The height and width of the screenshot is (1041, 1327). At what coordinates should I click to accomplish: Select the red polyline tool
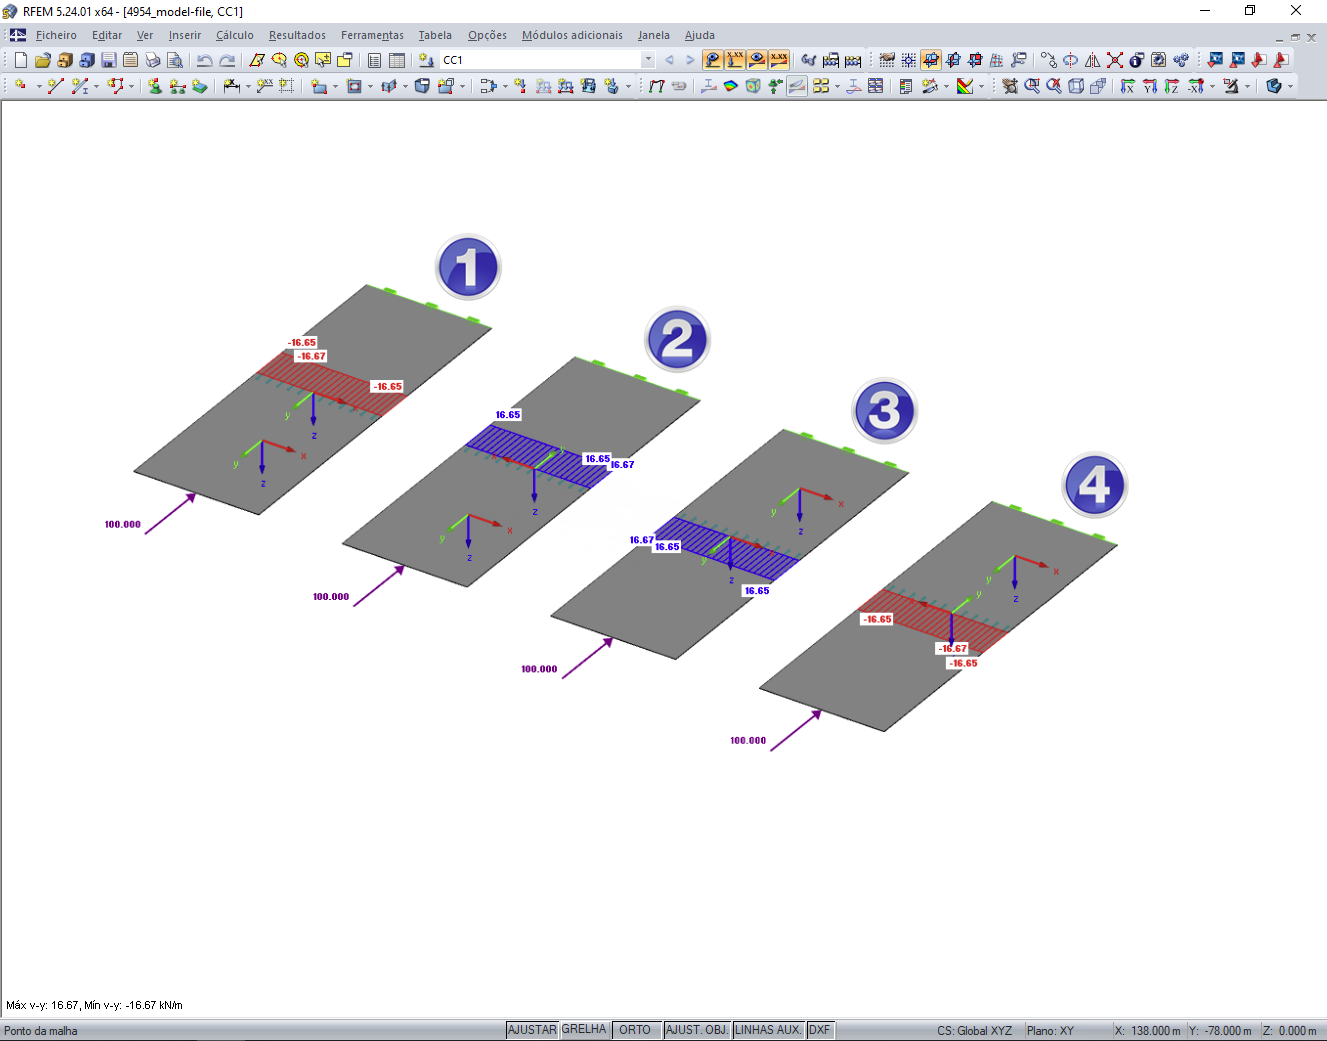[115, 86]
